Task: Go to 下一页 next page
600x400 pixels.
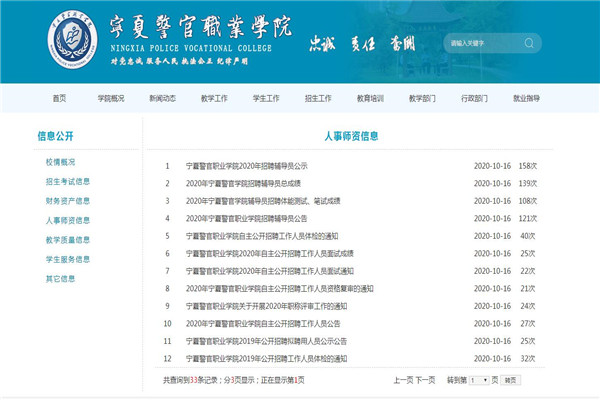Action: [x=425, y=380]
